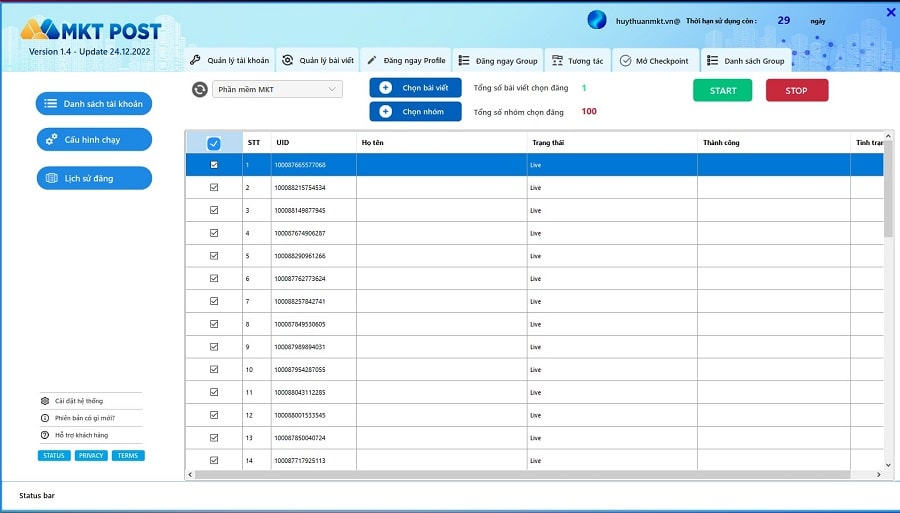Click the MKT POST logo
Screen dimensions: 900x513
coord(91,30)
